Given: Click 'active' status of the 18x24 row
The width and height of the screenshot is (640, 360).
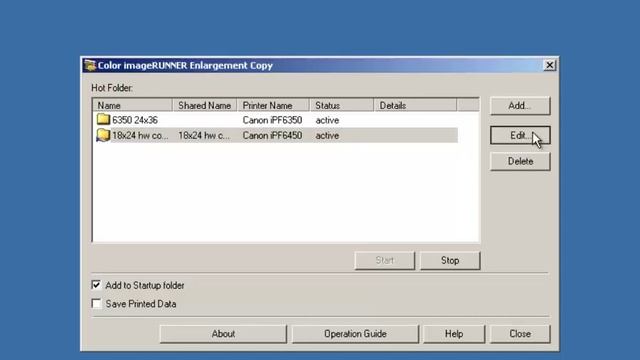Looking at the screenshot, I should (327, 136).
